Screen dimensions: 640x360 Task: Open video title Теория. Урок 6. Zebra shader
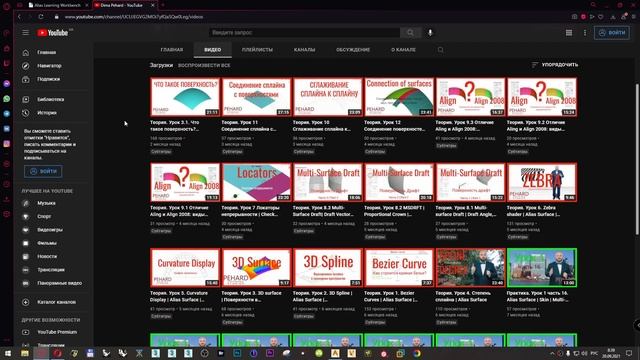point(534,211)
